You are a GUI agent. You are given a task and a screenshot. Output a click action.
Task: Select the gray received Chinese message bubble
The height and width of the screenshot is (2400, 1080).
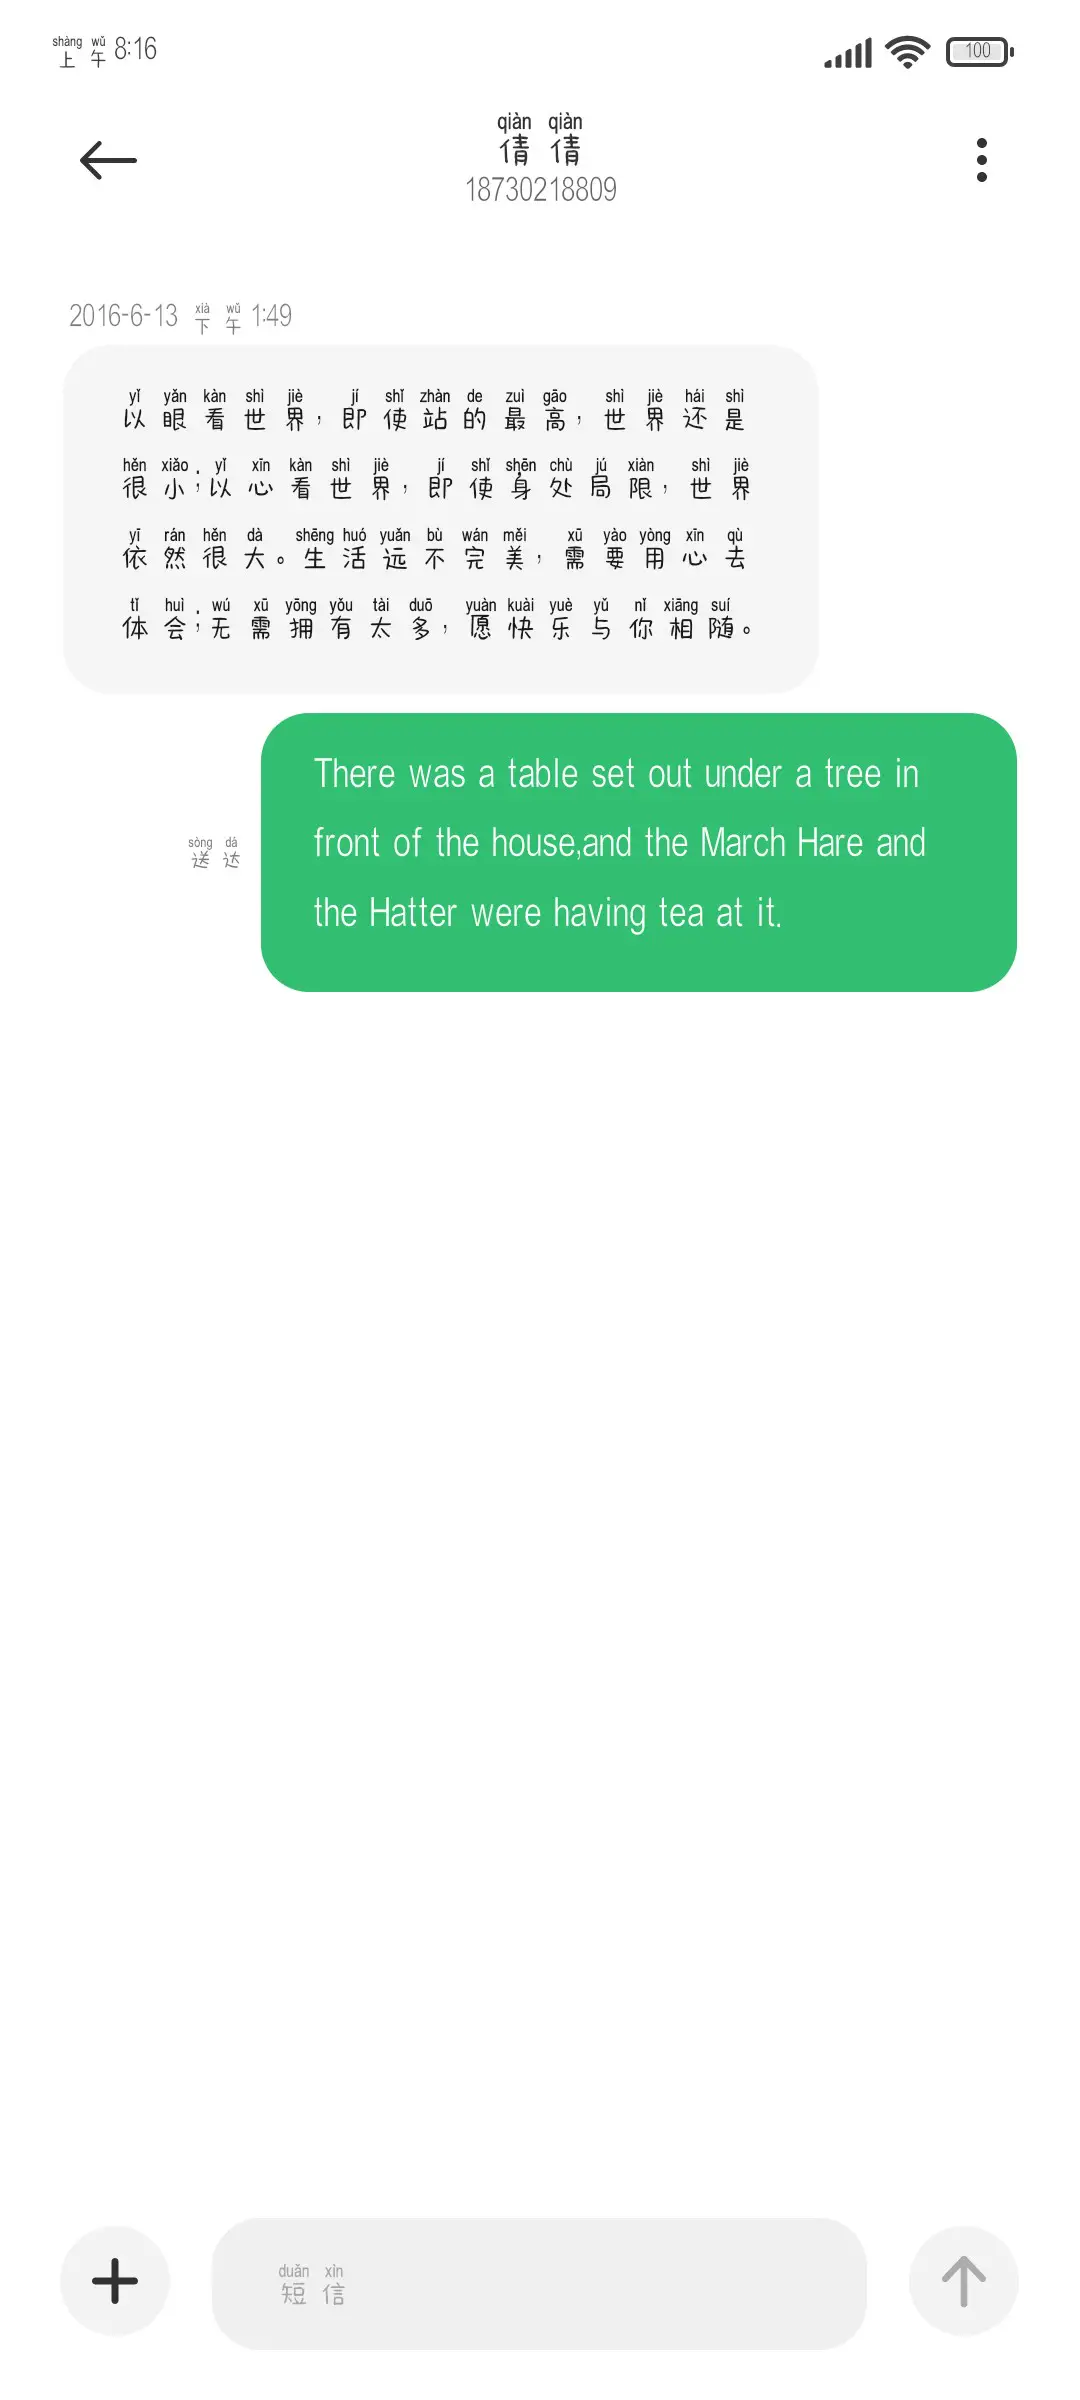point(441,519)
